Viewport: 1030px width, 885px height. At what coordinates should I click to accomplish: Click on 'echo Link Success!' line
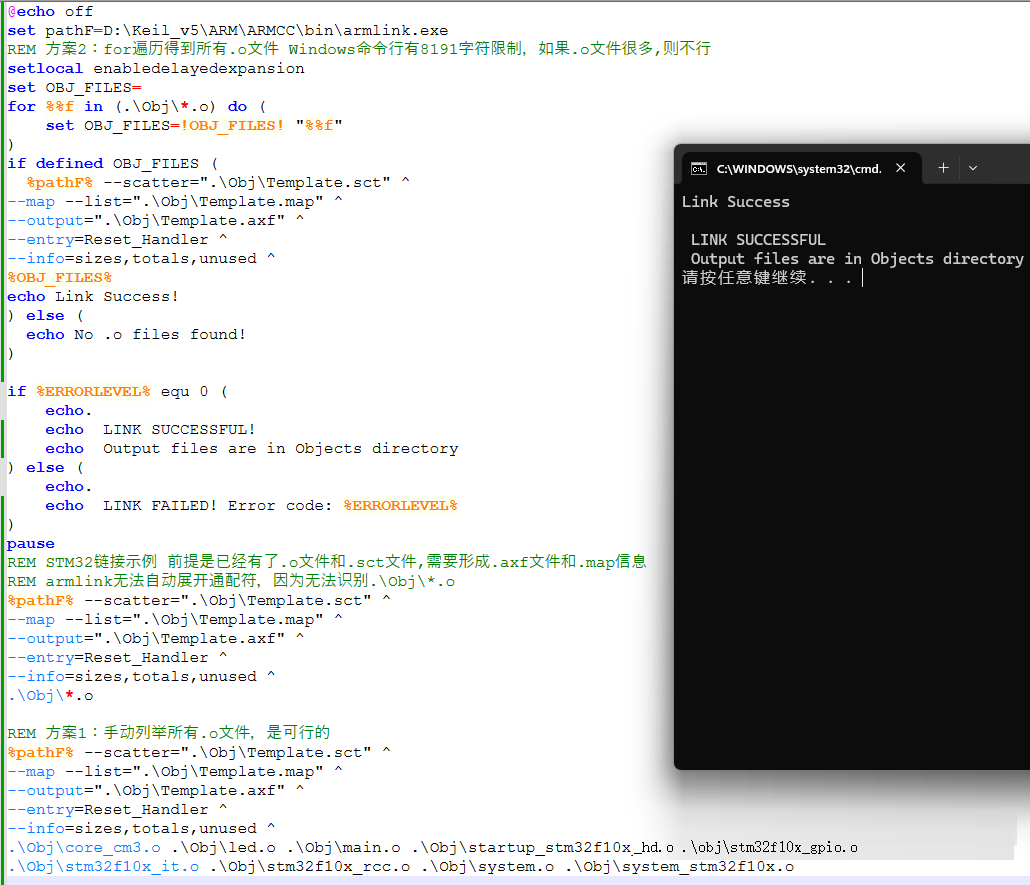[x=93, y=296]
